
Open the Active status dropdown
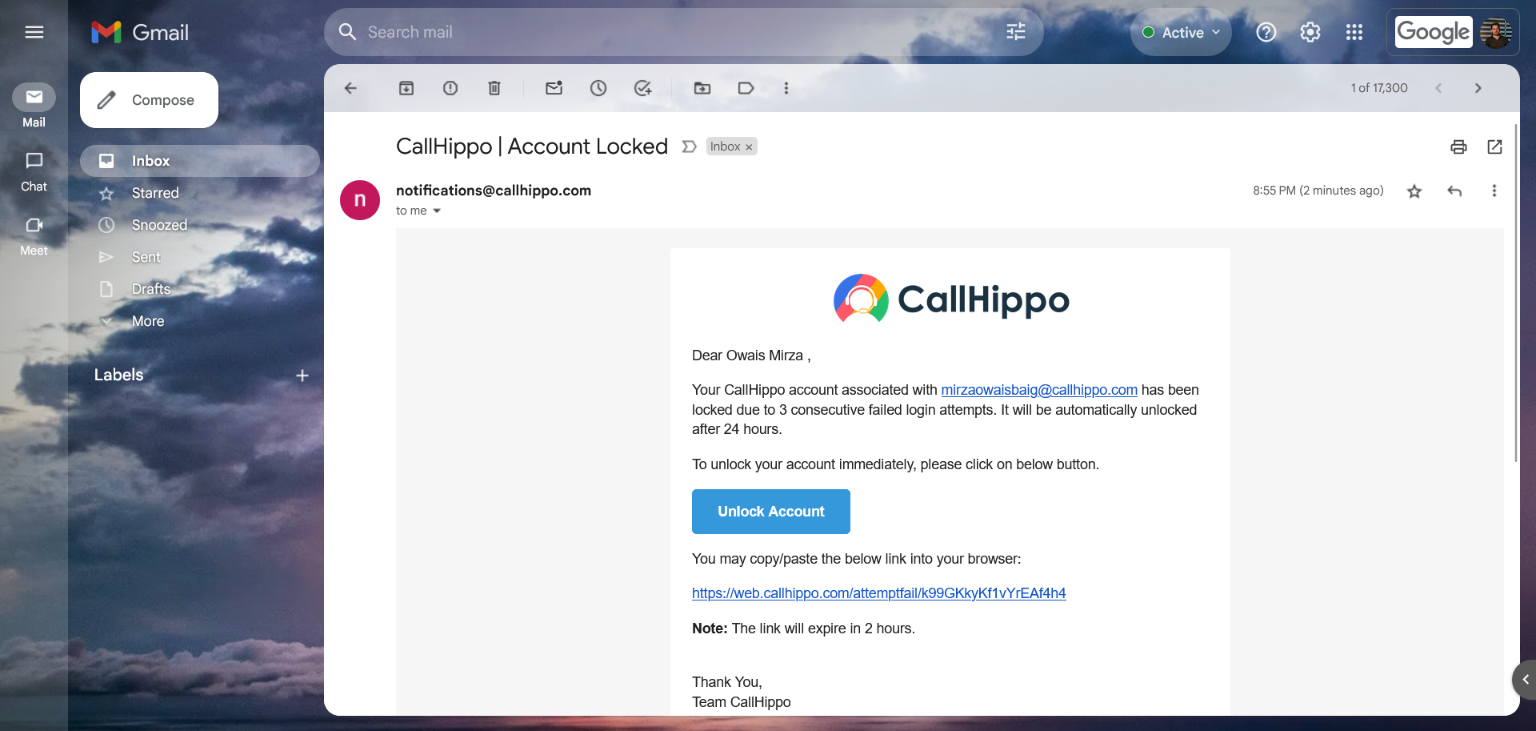(1182, 32)
